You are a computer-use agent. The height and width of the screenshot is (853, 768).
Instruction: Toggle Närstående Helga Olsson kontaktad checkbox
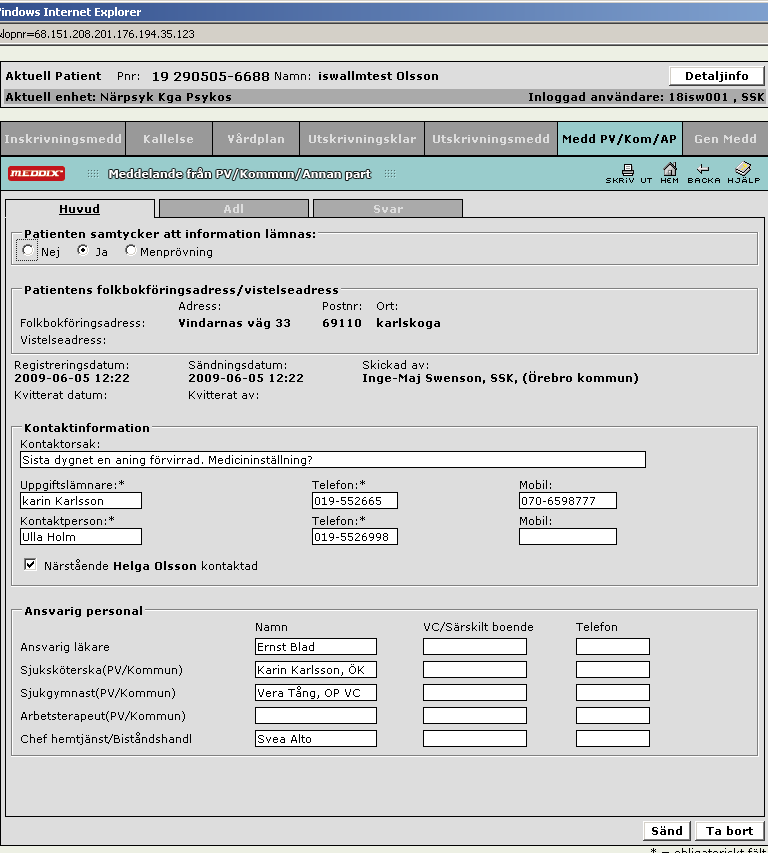[x=30, y=565]
